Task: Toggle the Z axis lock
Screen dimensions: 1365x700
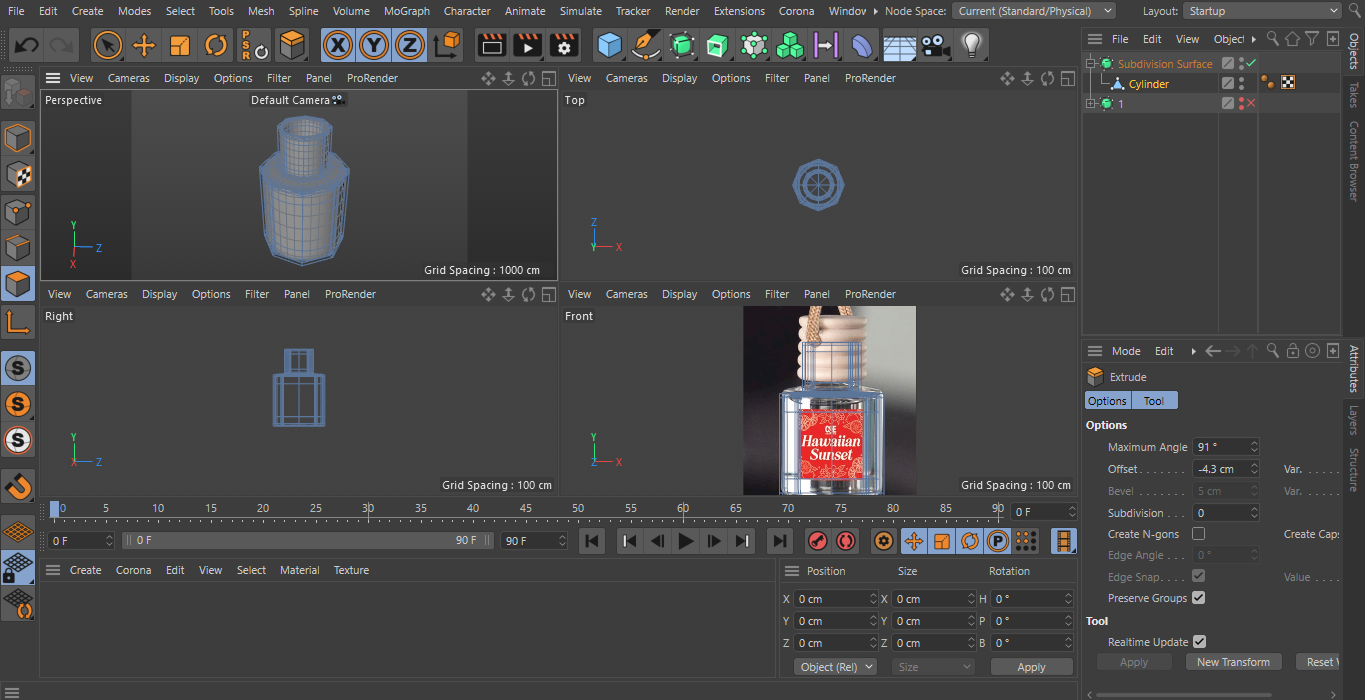Action: (410, 45)
